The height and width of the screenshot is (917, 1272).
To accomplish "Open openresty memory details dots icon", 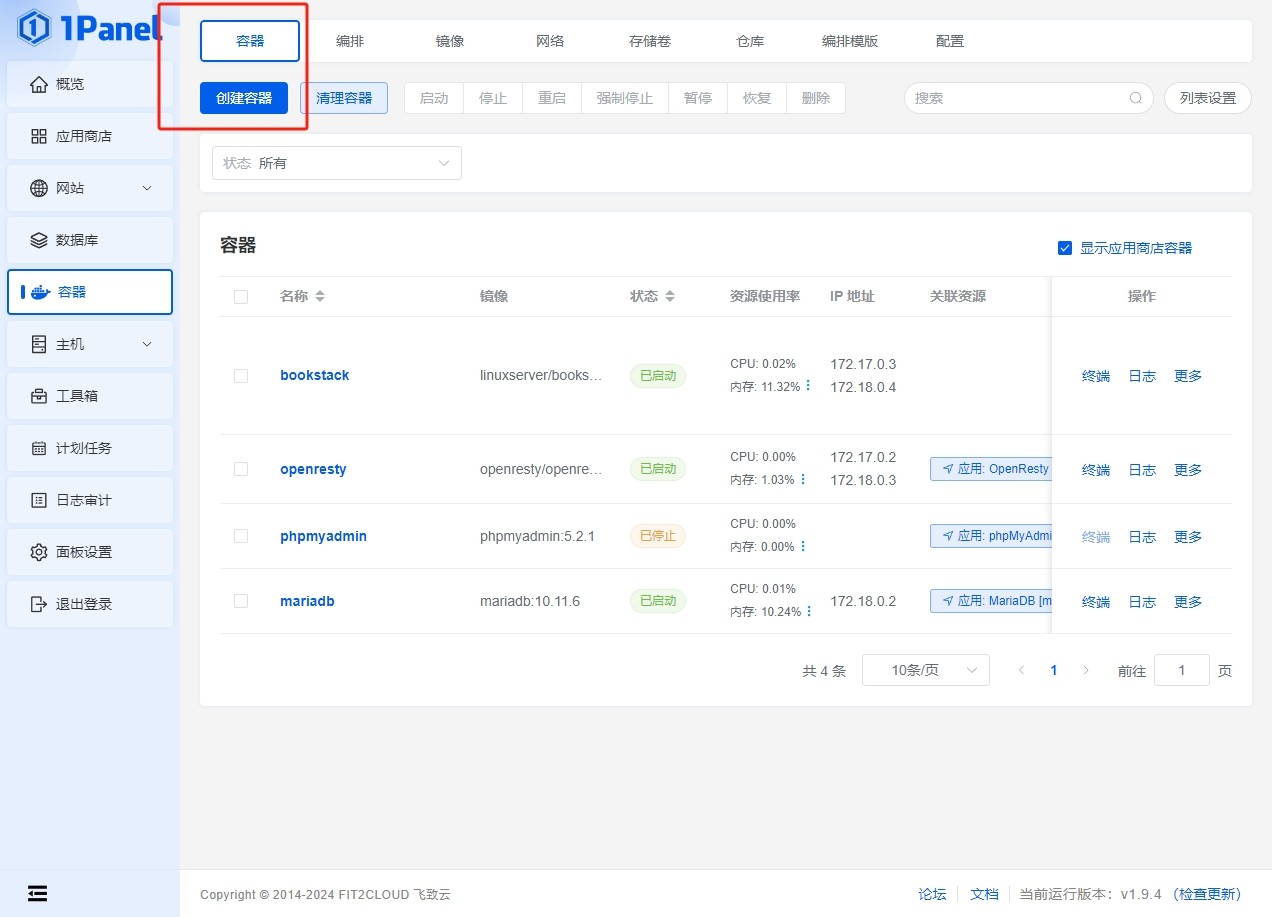I will [803, 480].
